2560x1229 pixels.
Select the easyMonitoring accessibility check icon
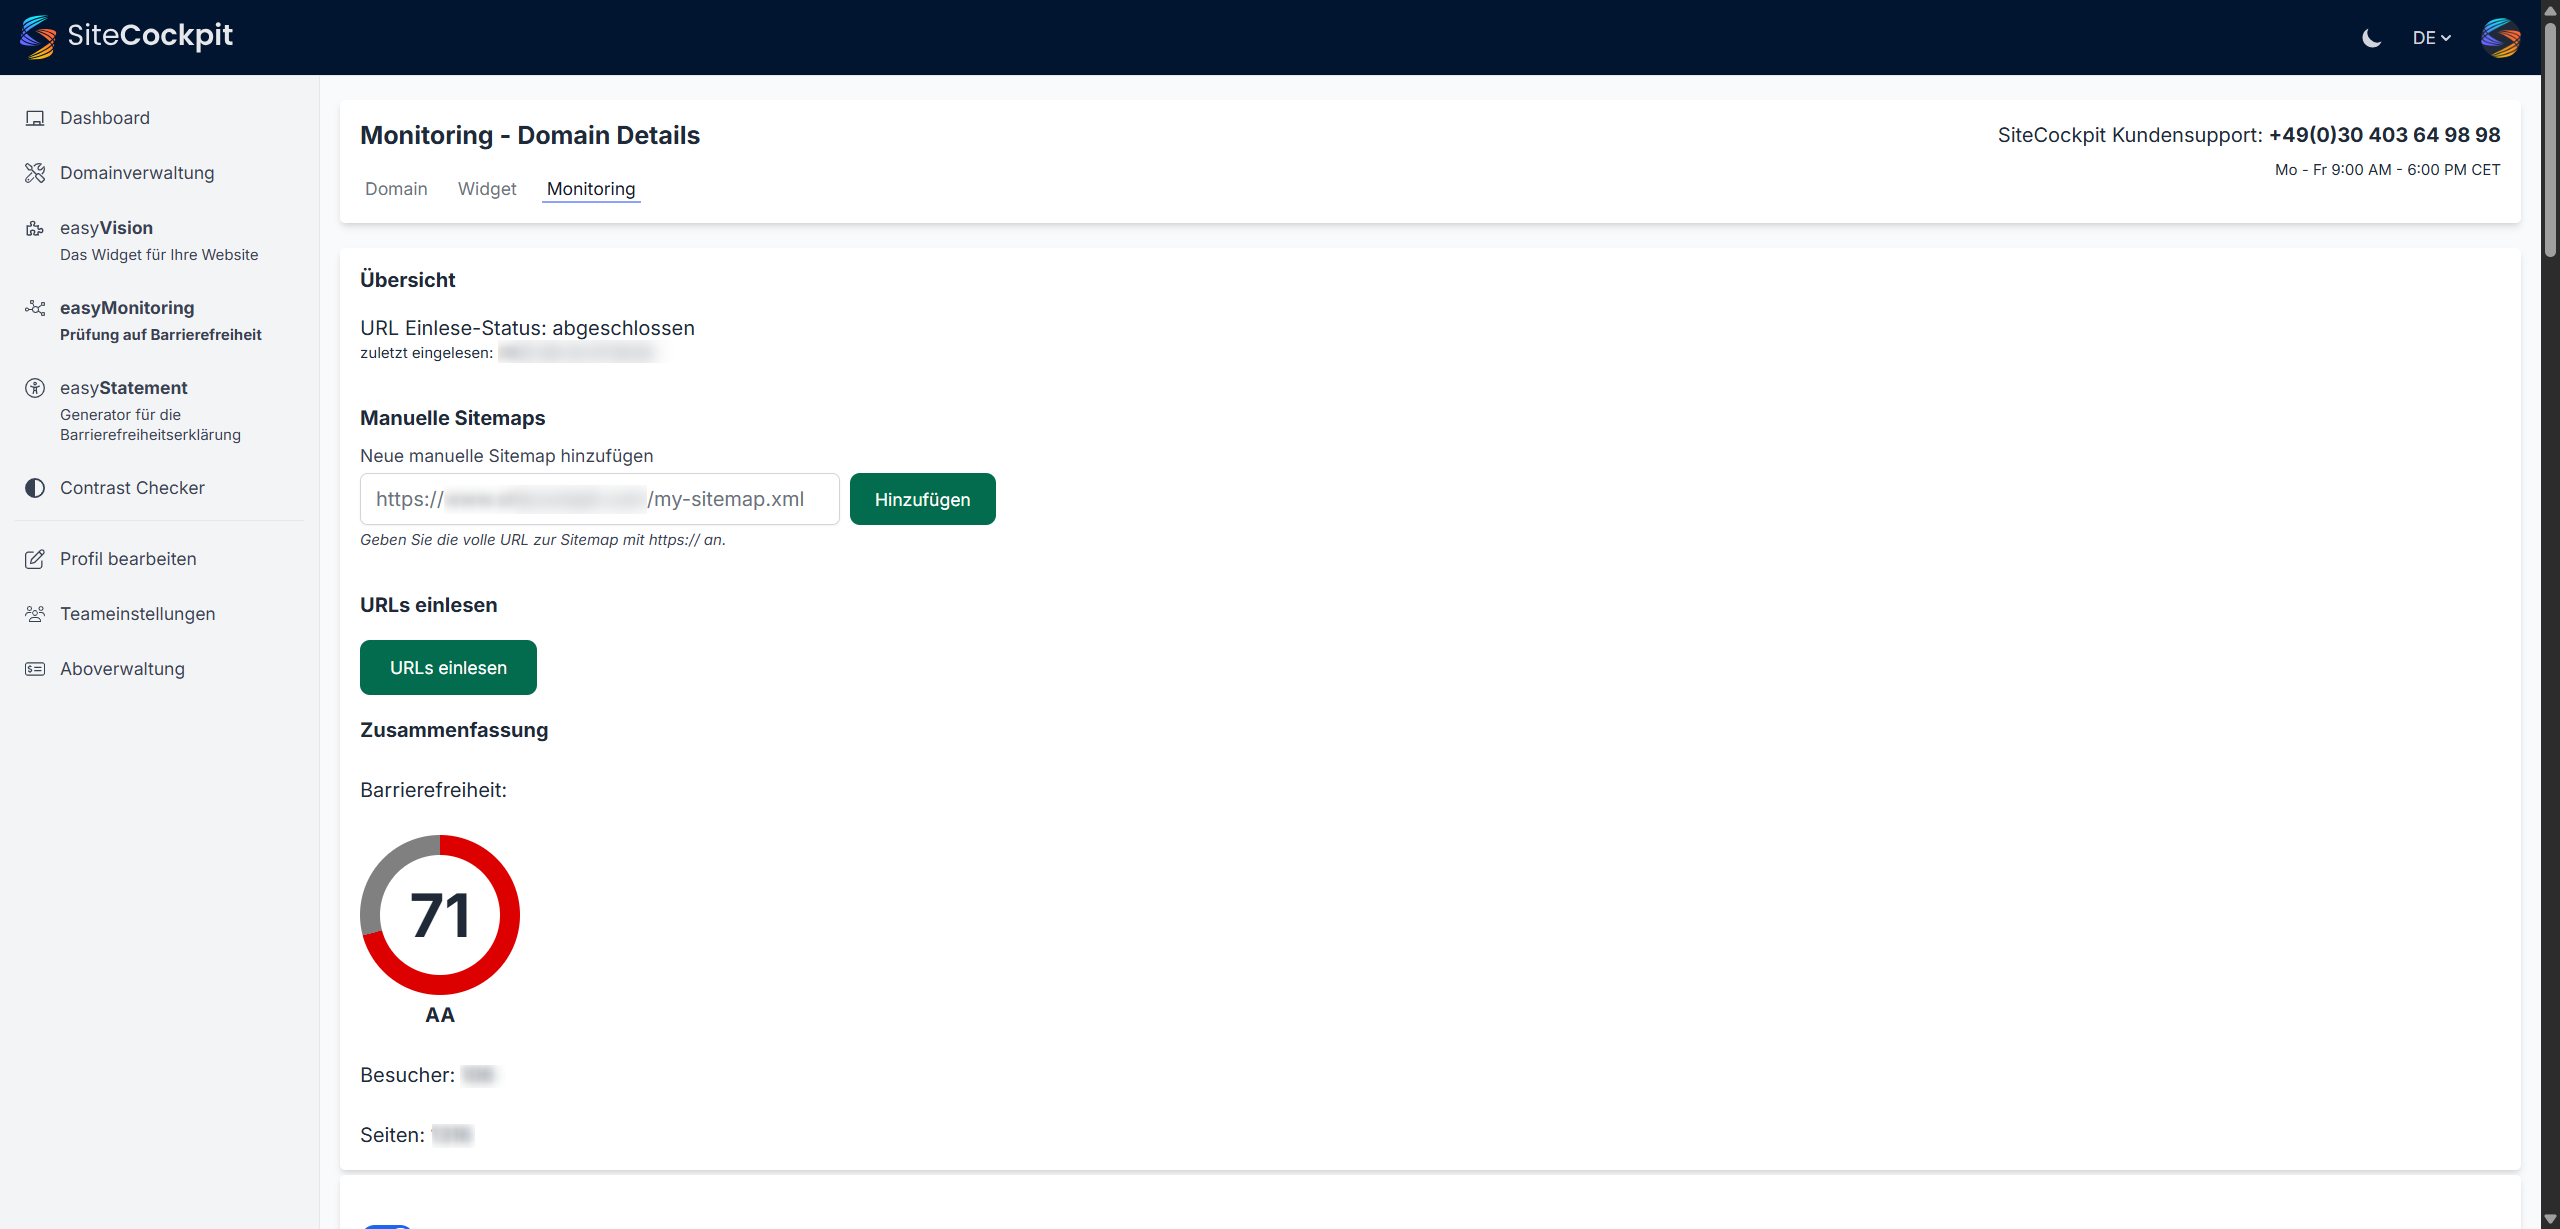point(35,308)
